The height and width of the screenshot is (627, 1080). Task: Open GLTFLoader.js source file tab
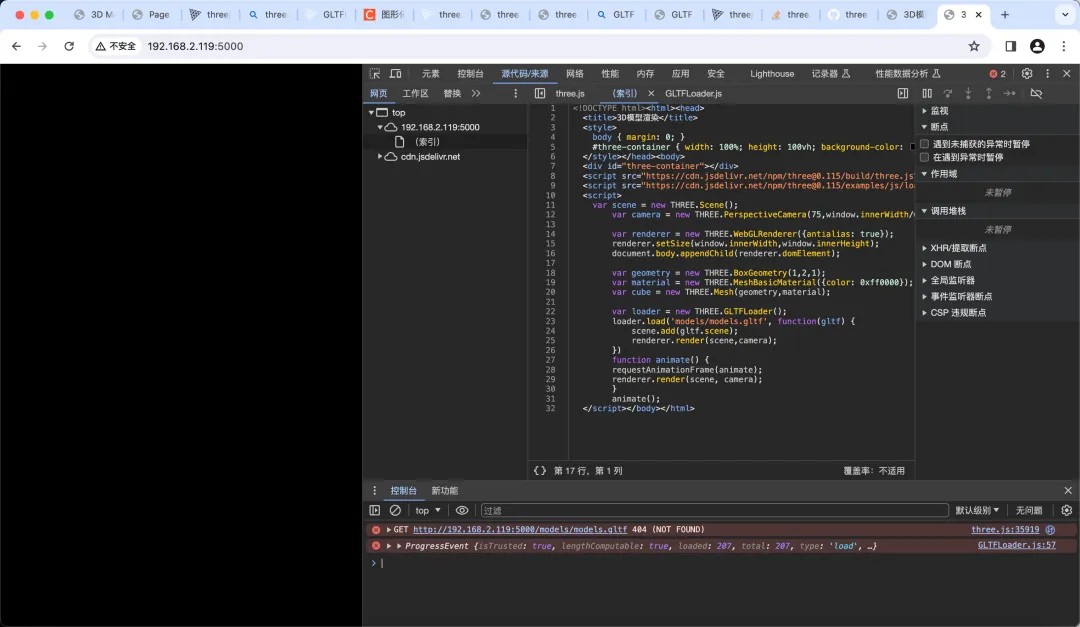point(694,93)
